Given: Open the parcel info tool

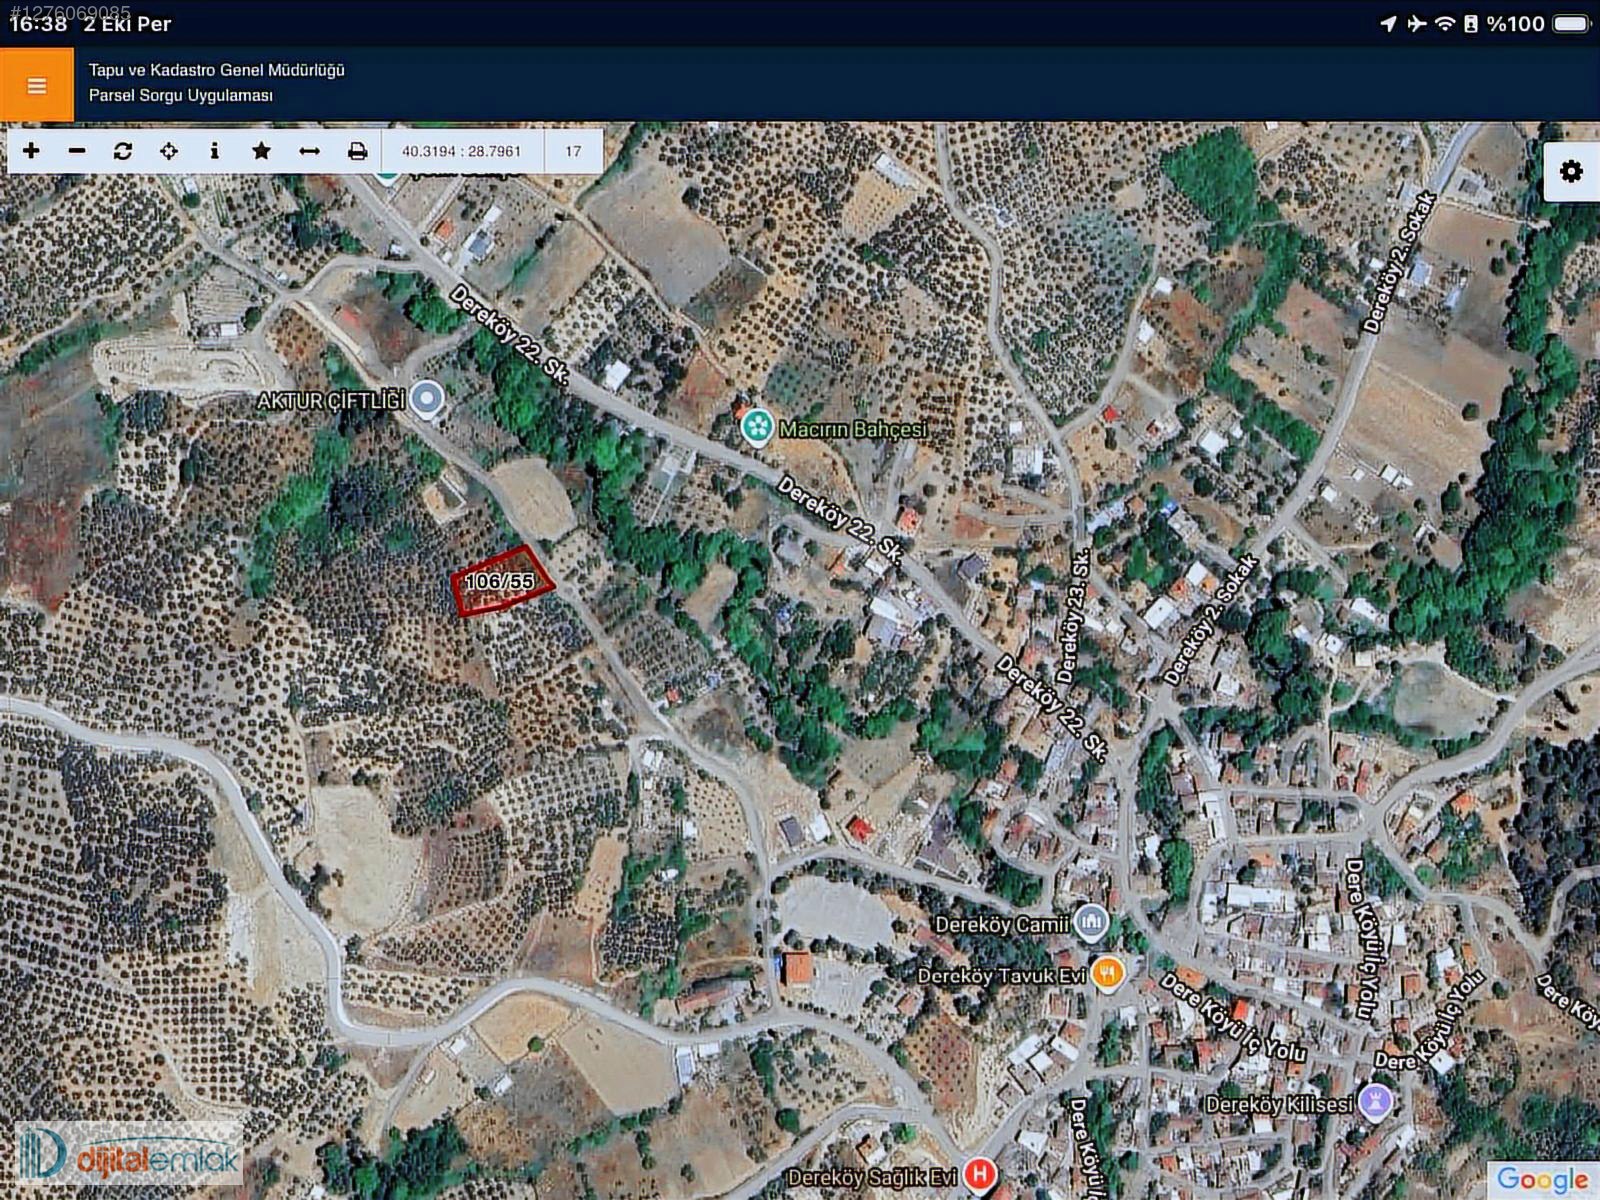Looking at the screenshot, I should [x=214, y=151].
